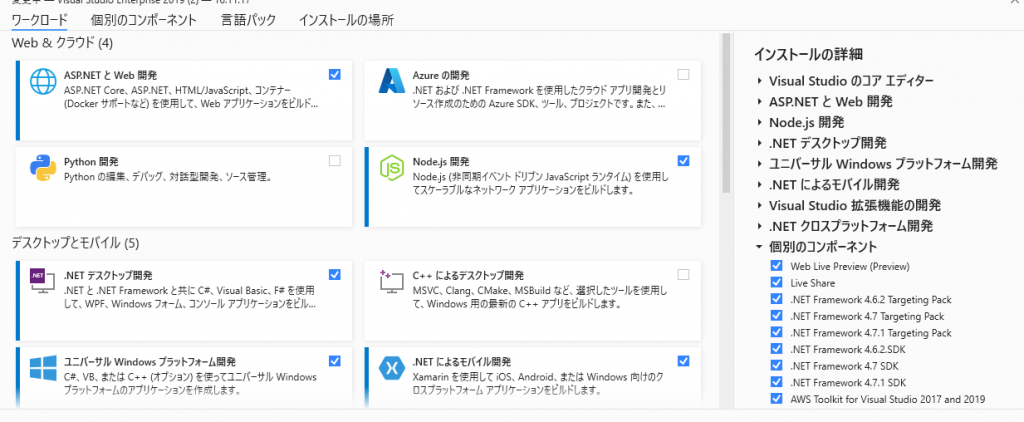Select the ASP.NET と Web 開発 card title
The width and height of the screenshot is (1024, 422).
pyautogui.click(x=110, y=75)
